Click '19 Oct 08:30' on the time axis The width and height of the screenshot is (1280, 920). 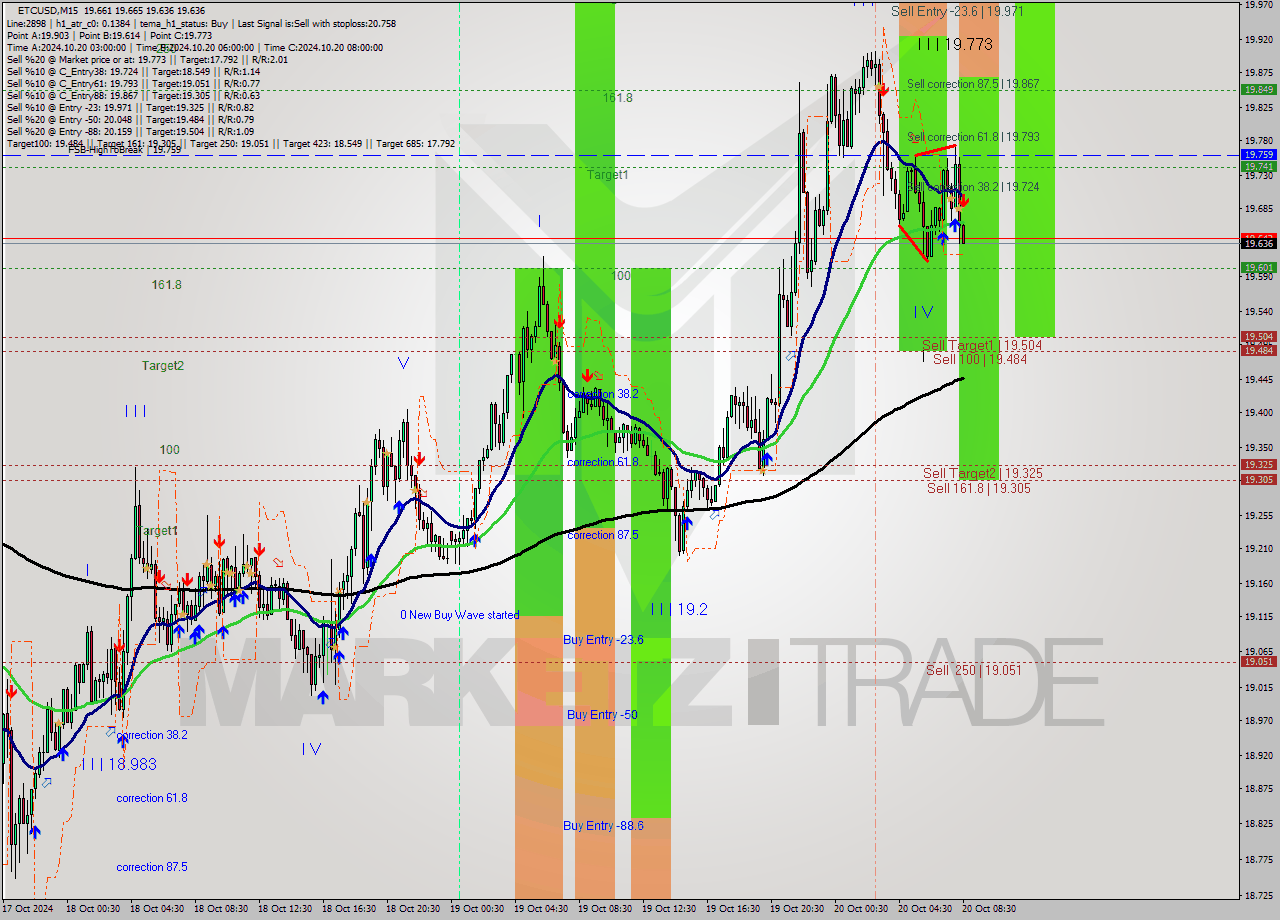pos(604,909)
